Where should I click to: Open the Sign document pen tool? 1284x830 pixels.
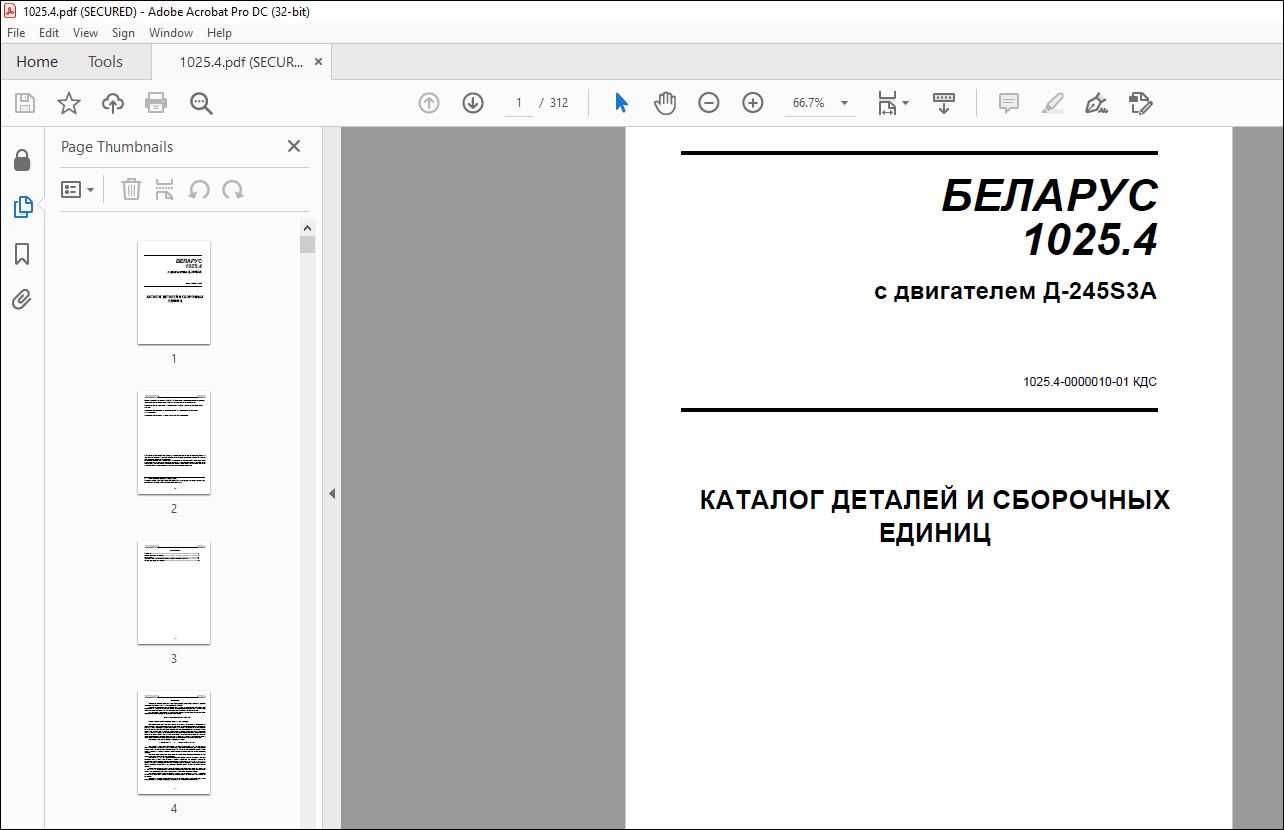[x=1097, y=103]
